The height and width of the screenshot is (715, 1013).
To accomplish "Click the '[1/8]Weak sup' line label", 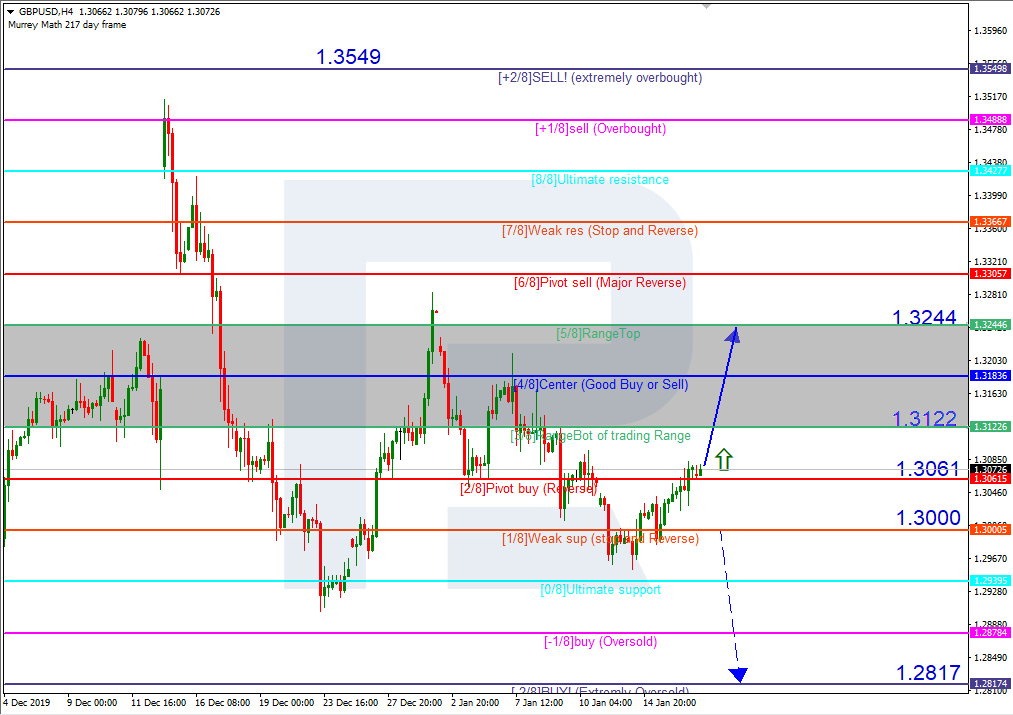I will 600,538.
